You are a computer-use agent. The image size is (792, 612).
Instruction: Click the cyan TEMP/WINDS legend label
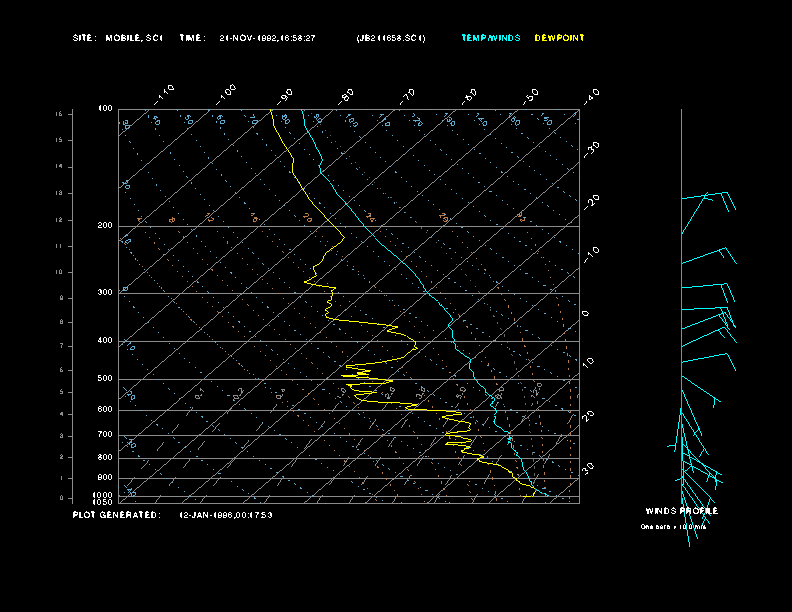490,38
